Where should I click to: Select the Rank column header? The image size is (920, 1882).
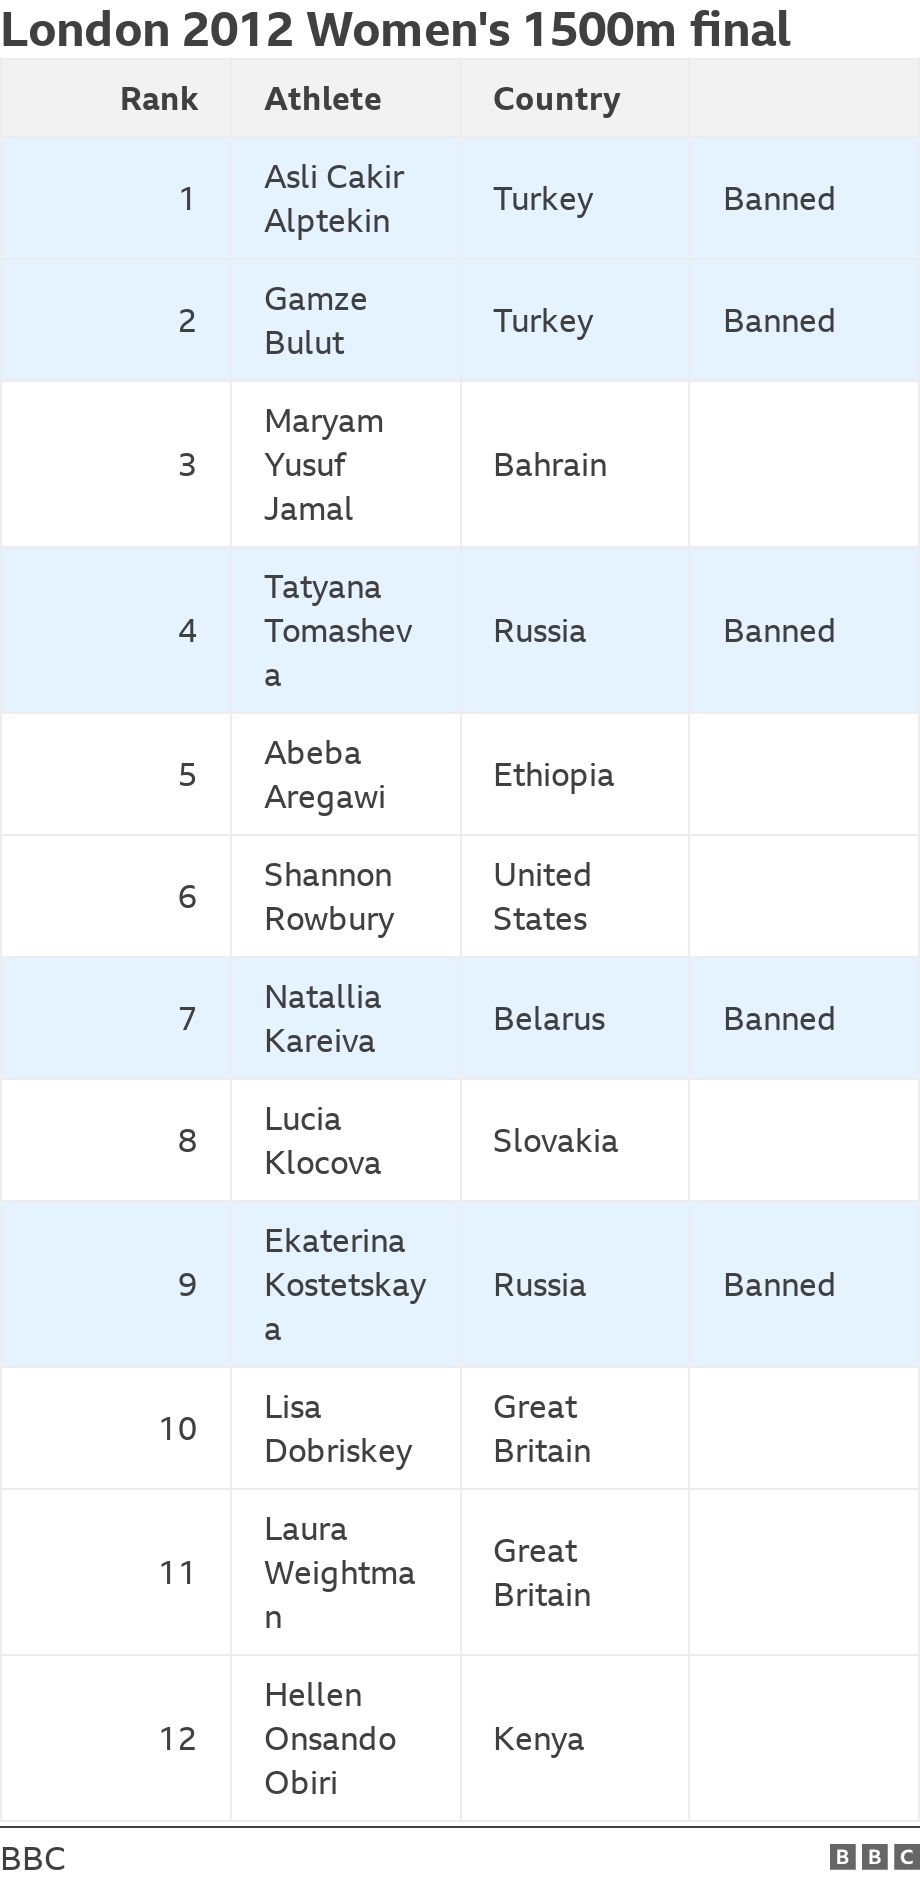click(159, 99)
